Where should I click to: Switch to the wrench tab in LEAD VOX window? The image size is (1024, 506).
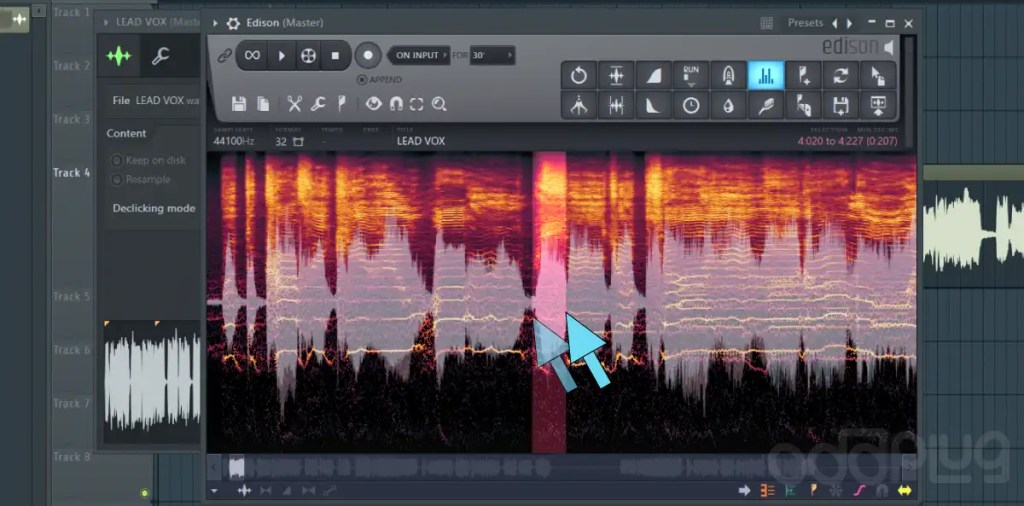pos(160,57)
